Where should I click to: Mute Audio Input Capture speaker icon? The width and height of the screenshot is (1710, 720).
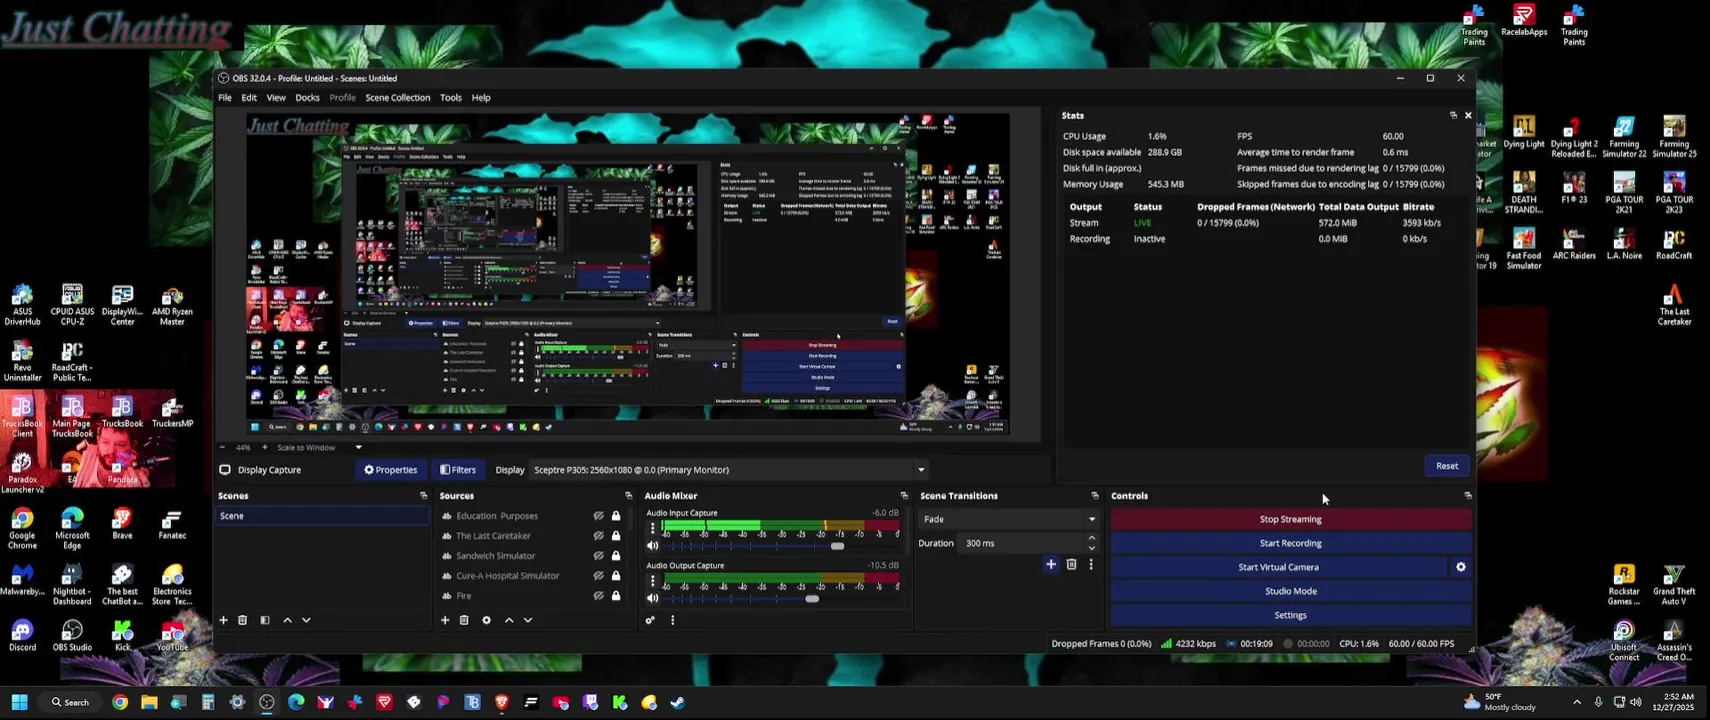pyautogui.click(x=653, y=546)
